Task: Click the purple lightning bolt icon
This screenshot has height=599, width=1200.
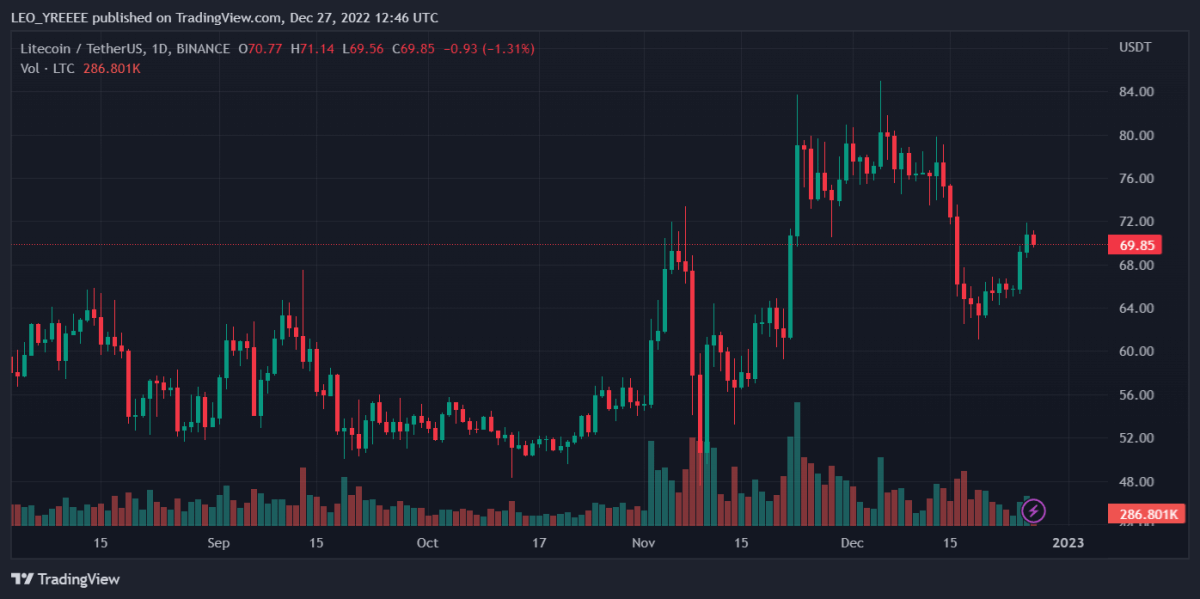Action: [1034, 511]
